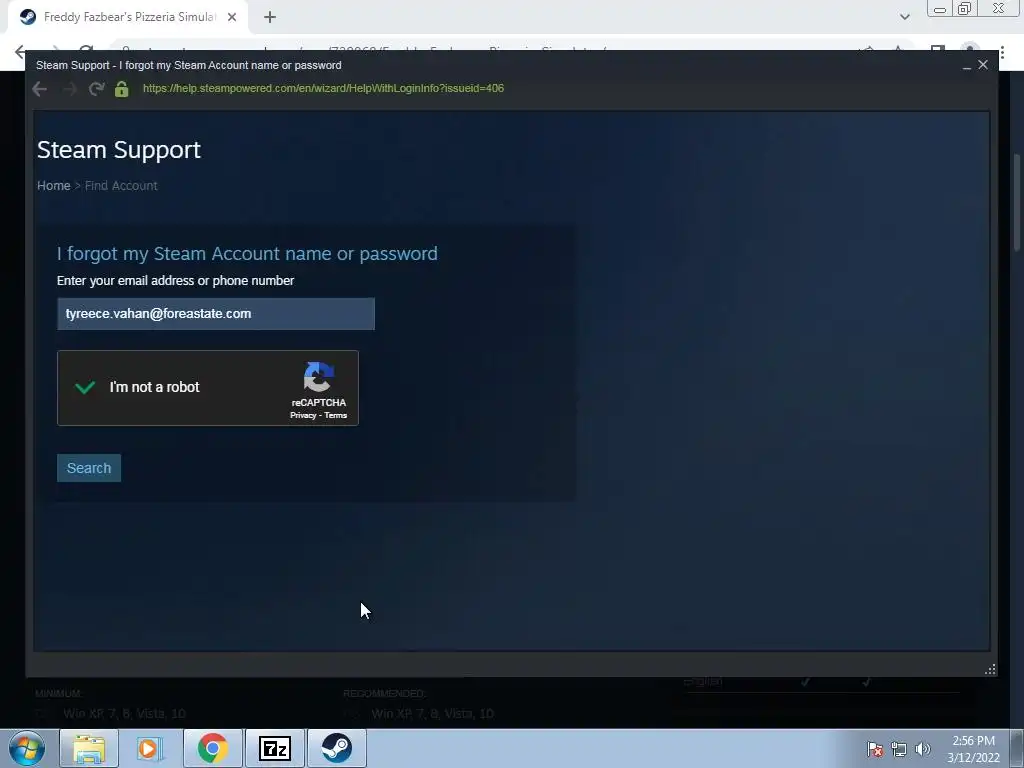
Task: Go forward in Steam Support window
Action: [69, 89]
